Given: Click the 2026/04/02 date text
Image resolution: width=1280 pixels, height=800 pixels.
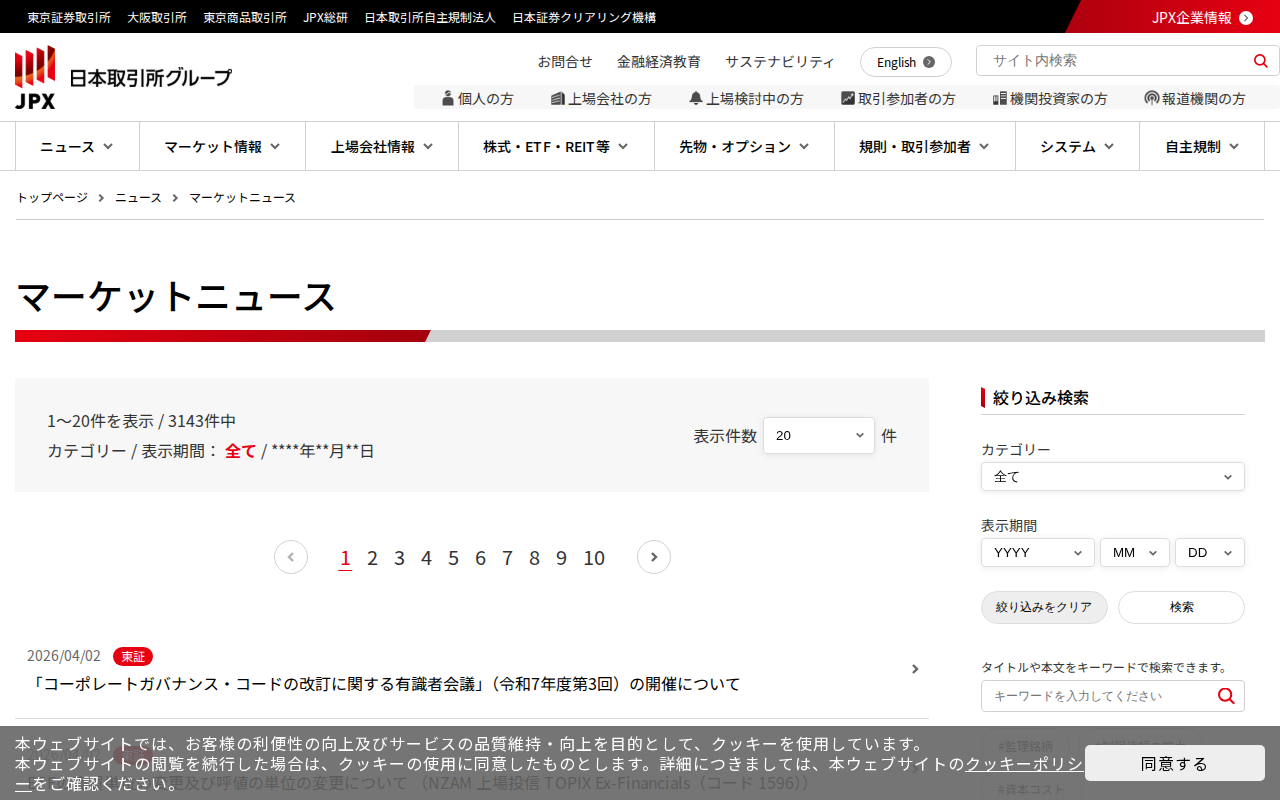Looking at the screenshot, I should click(64, 656).
